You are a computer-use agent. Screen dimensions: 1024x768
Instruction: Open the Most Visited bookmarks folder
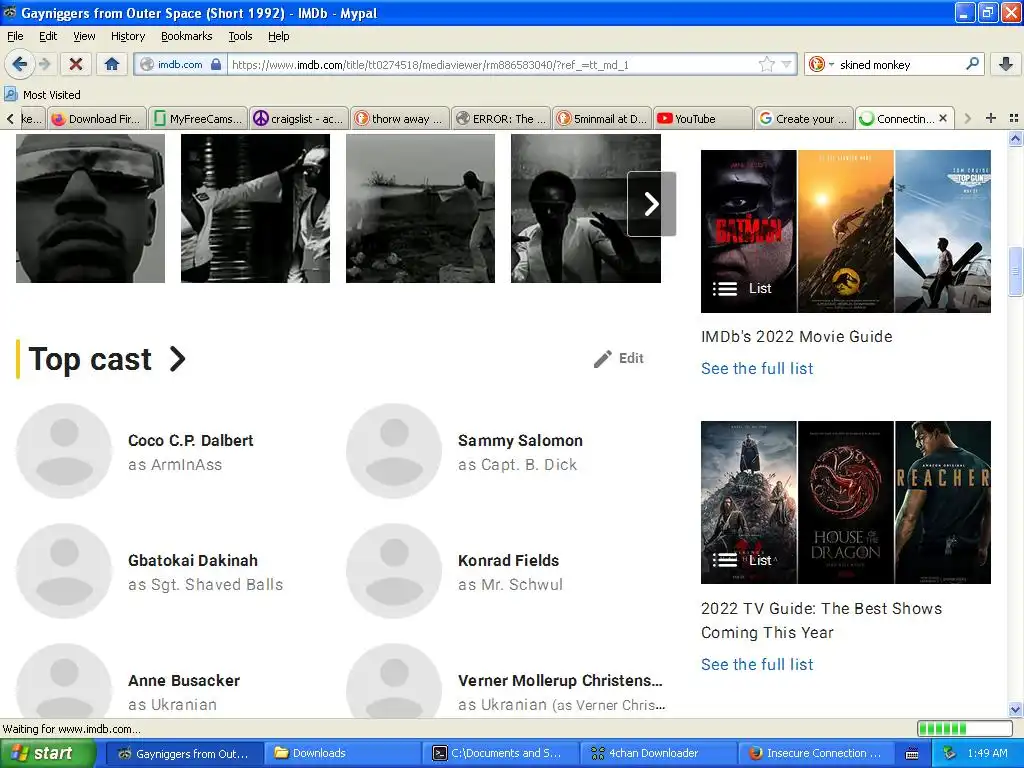coord(43,95)
